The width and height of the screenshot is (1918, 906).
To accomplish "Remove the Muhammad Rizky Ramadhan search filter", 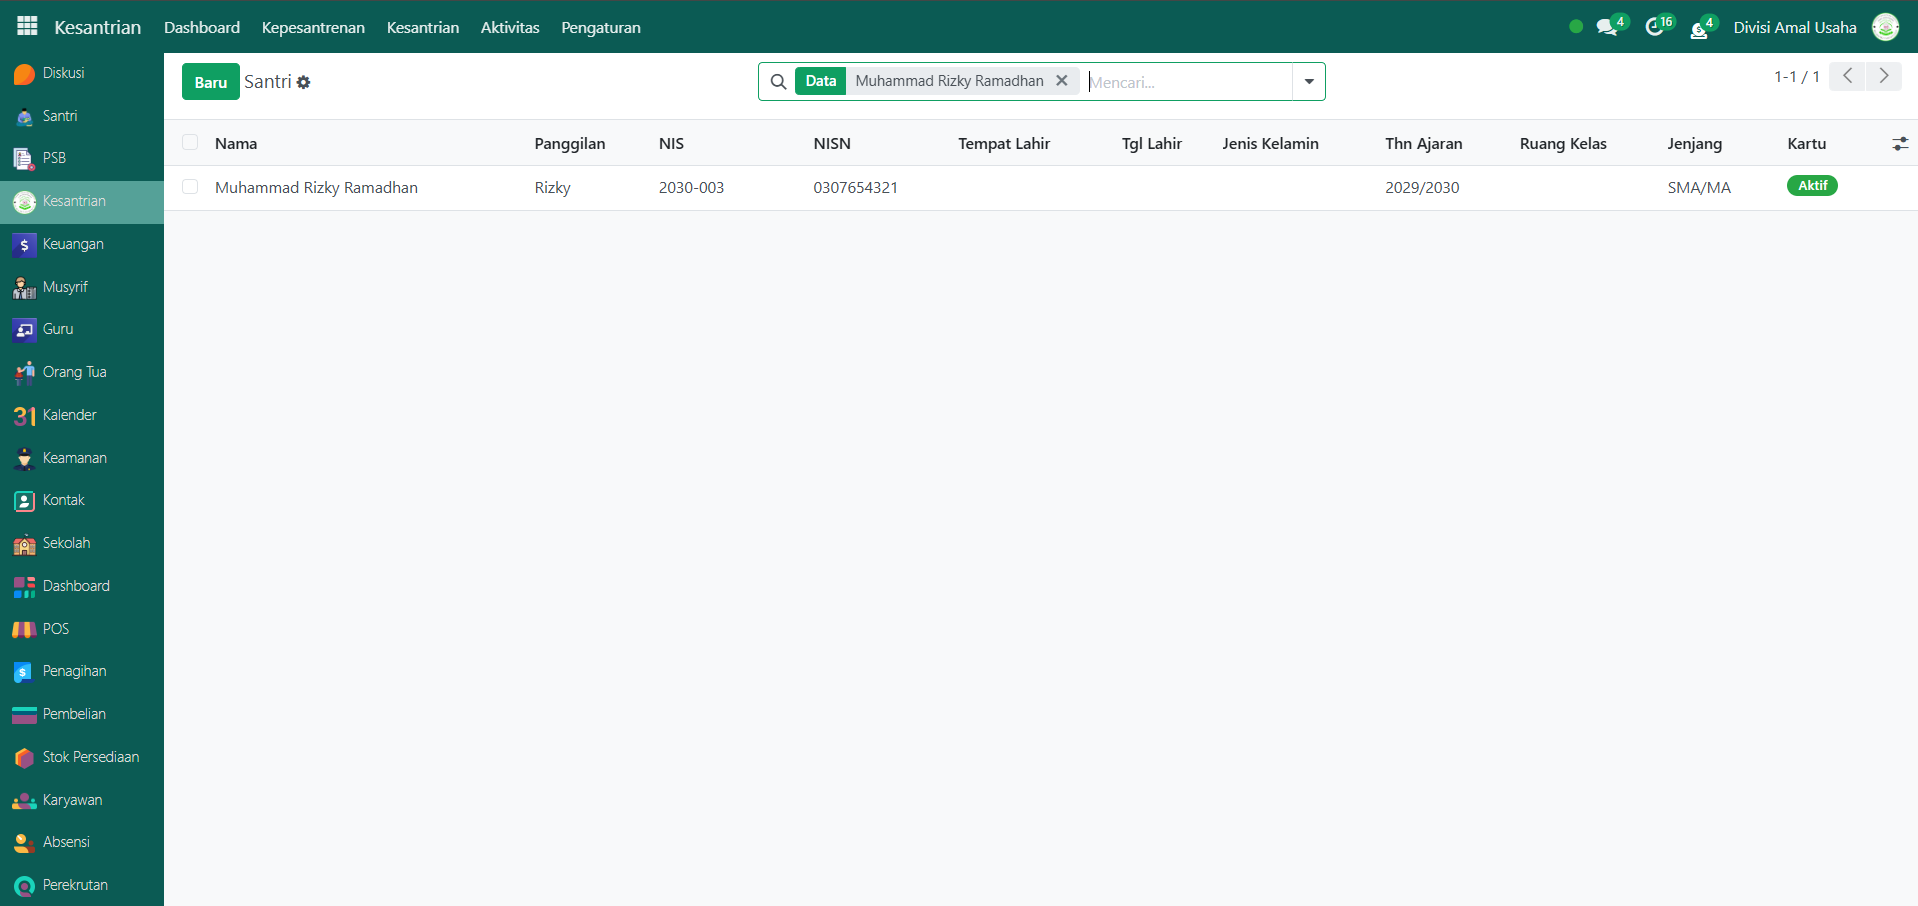I will click(1062, 81).
